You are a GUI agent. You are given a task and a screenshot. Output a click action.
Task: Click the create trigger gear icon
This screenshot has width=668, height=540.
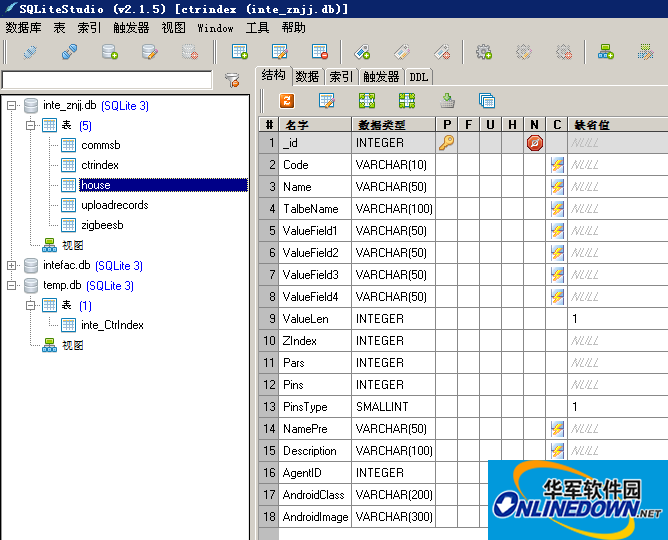point(484,52)
